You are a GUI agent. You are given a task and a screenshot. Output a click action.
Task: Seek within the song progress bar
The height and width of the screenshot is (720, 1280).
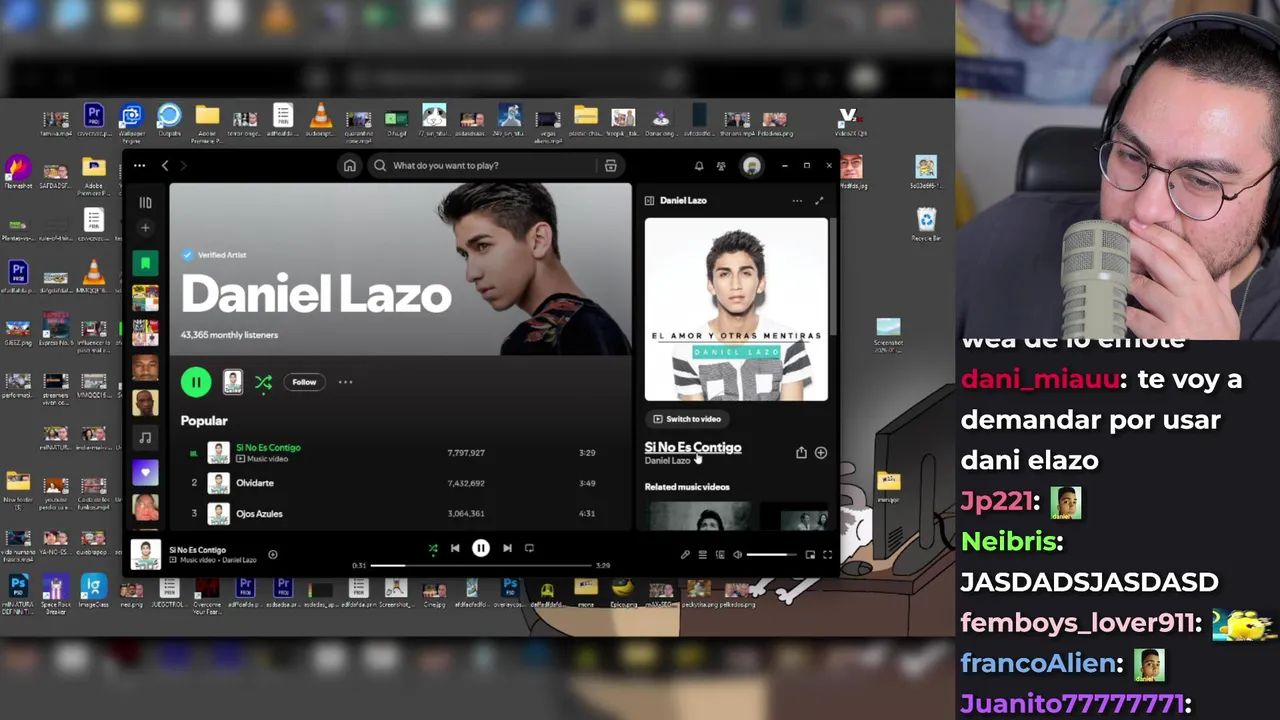click(481, 566)
